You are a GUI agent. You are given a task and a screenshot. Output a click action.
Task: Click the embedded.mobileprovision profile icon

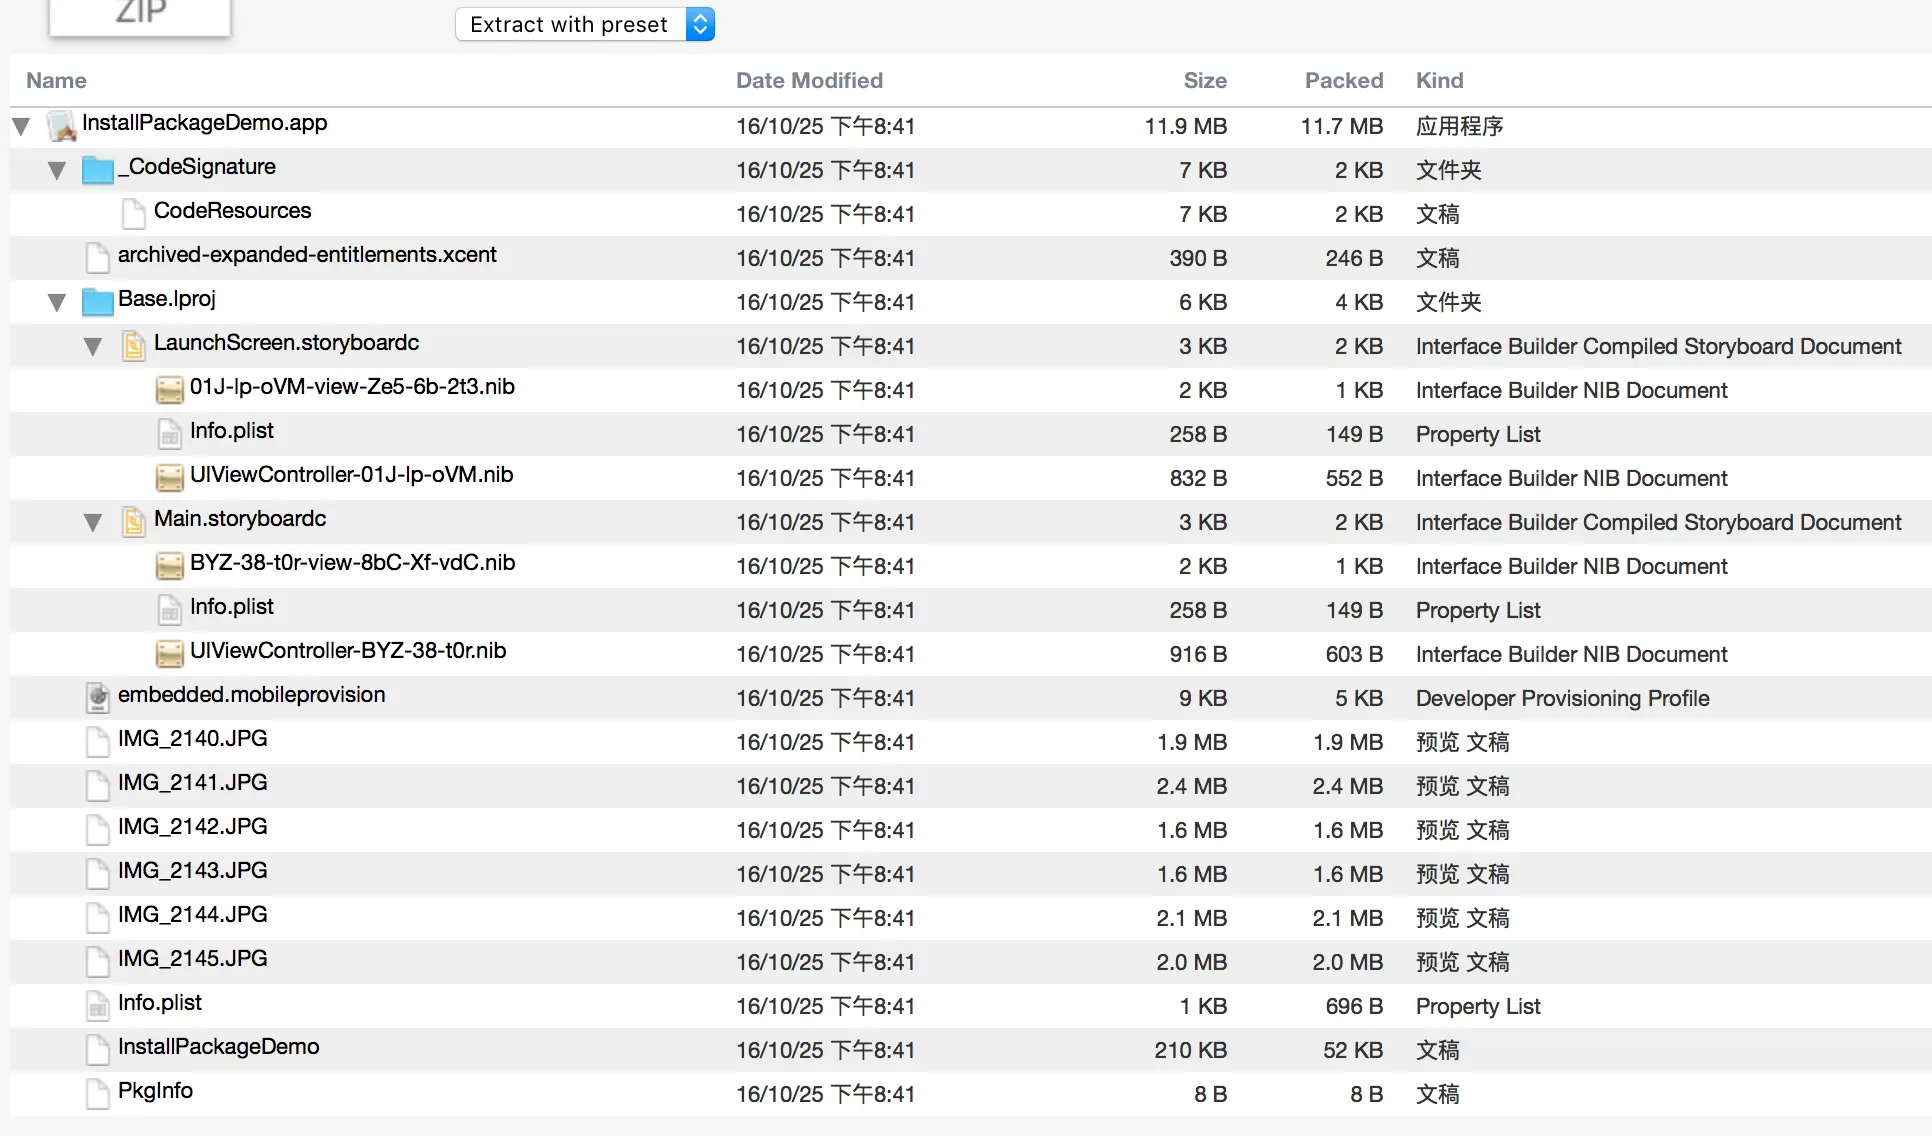(x=97, y=697)
